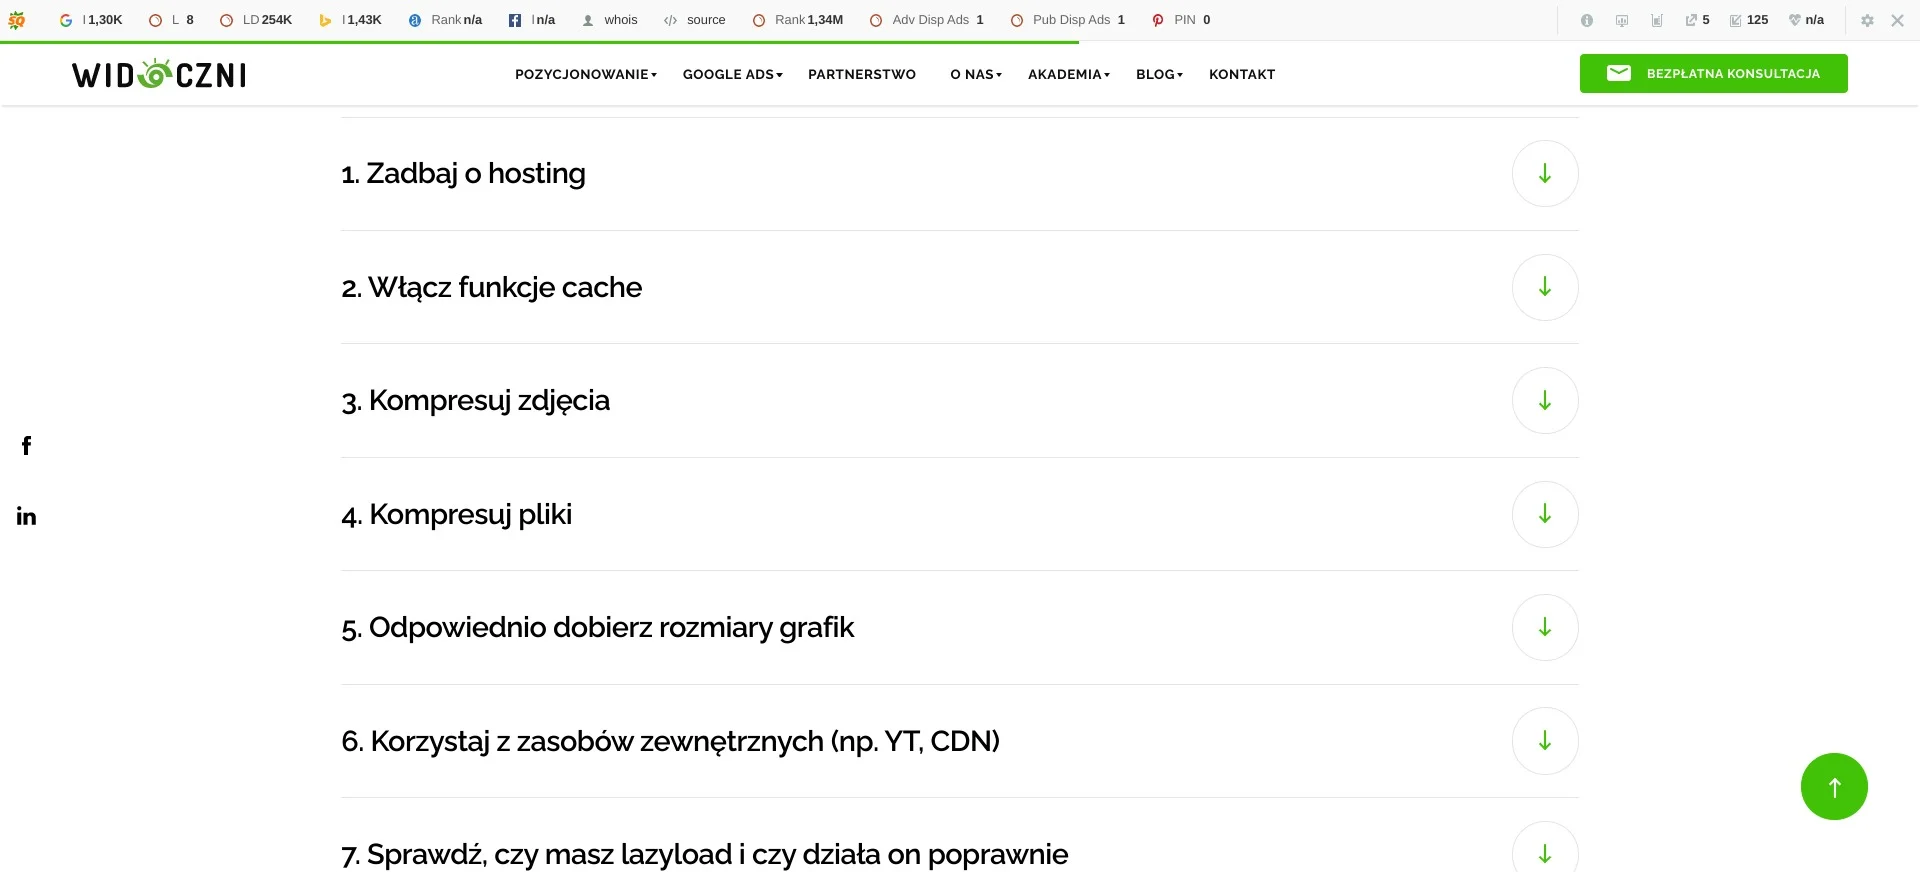Expand section 5. Odpowiednio dobierz rozmiary grafik
Image resolution: width=1920 pixels, height=872 pixels.
1545,628
